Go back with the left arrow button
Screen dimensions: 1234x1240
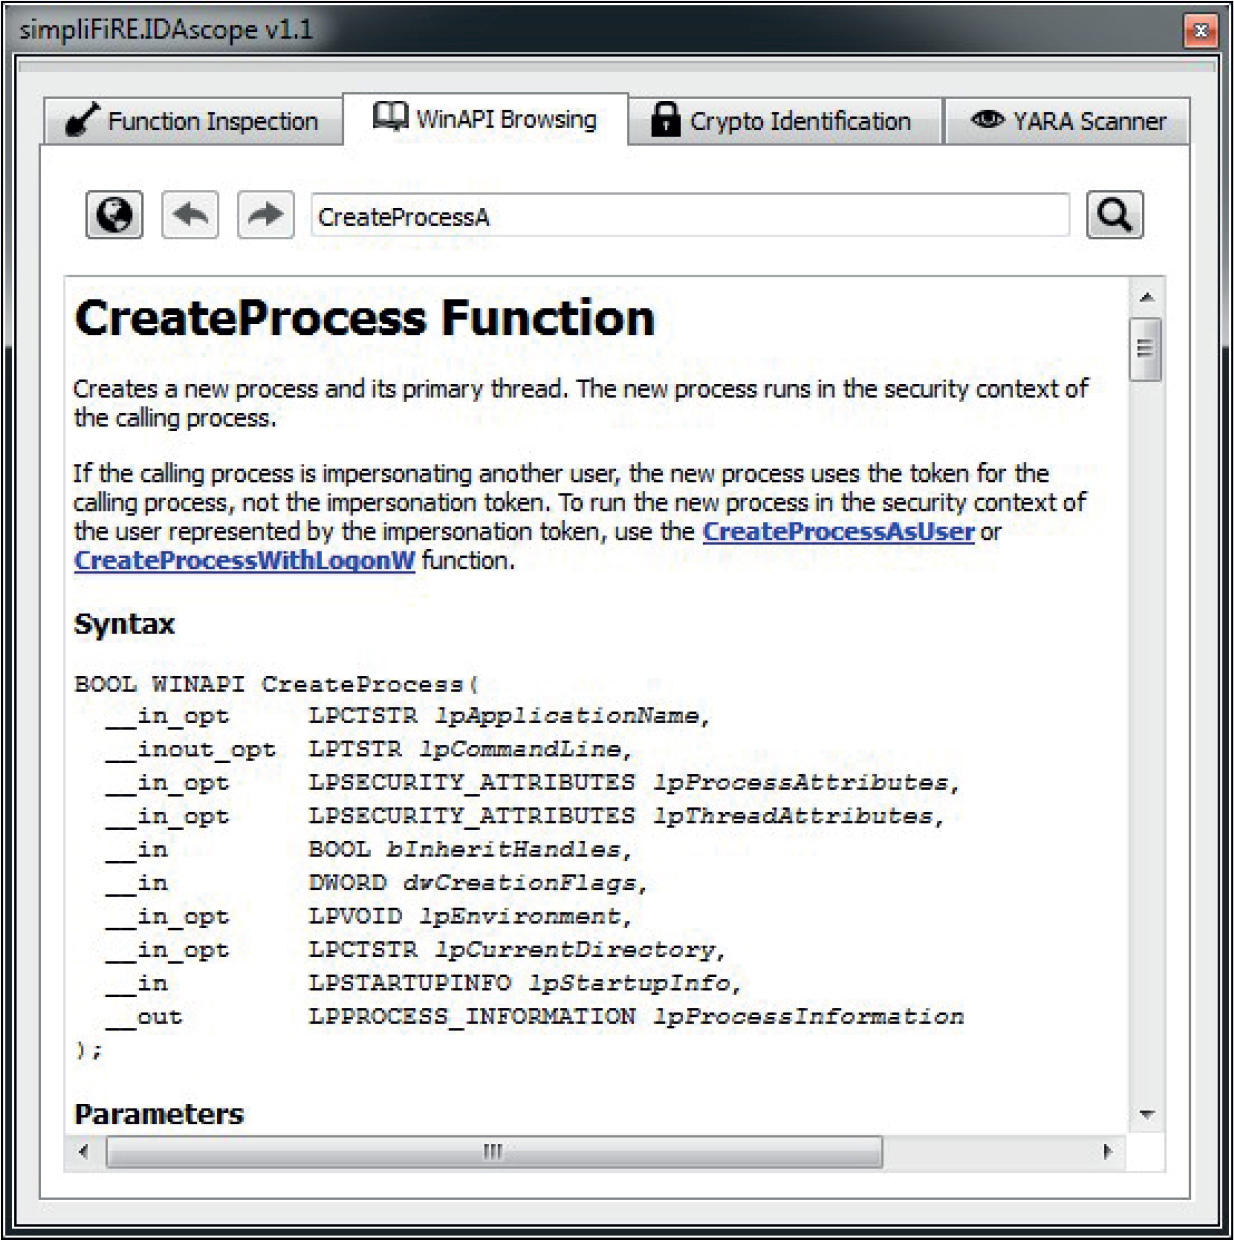point(190,215)
